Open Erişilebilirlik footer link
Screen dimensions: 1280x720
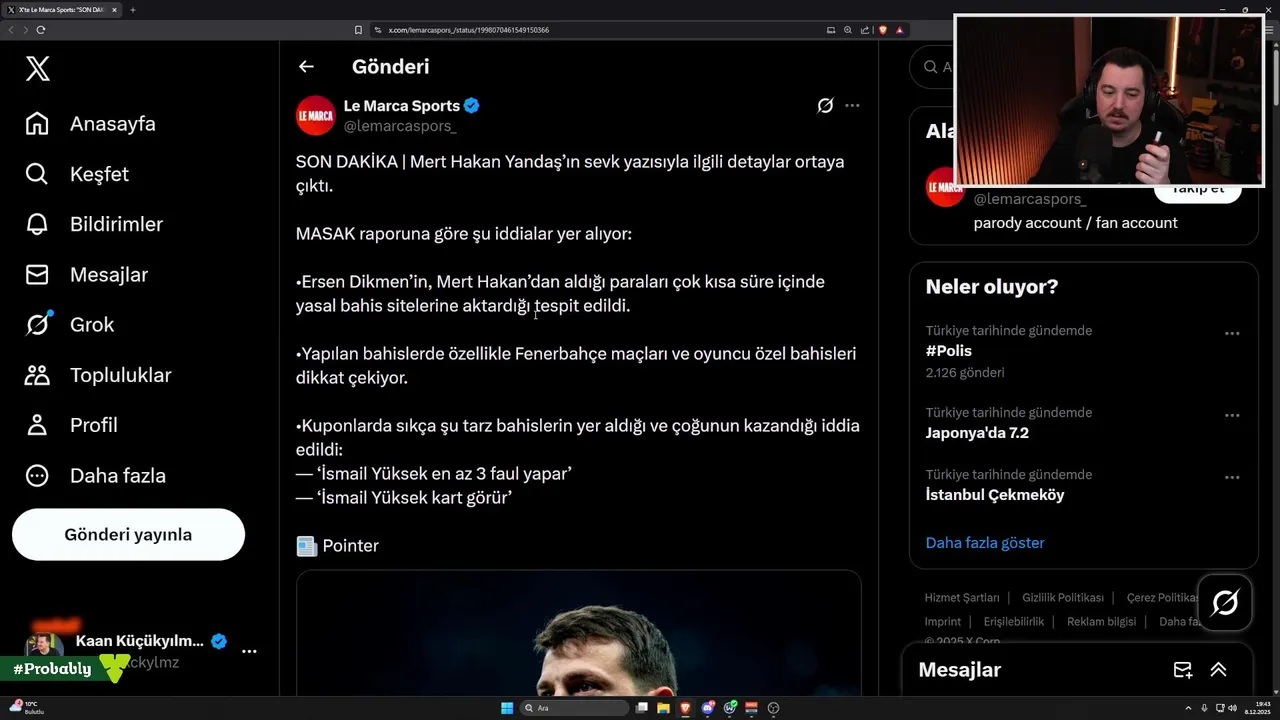pyautogui.click(x=1014, y=621)
